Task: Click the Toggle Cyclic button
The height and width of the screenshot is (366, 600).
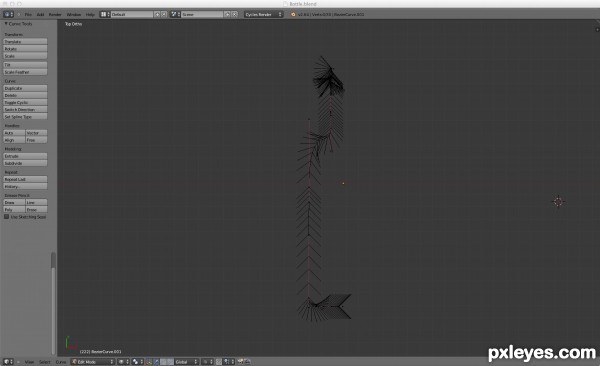Action: click(25, 102)
